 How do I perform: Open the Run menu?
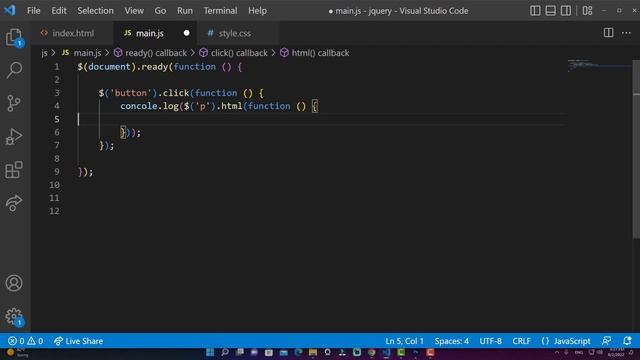click(x=185, y=11)
